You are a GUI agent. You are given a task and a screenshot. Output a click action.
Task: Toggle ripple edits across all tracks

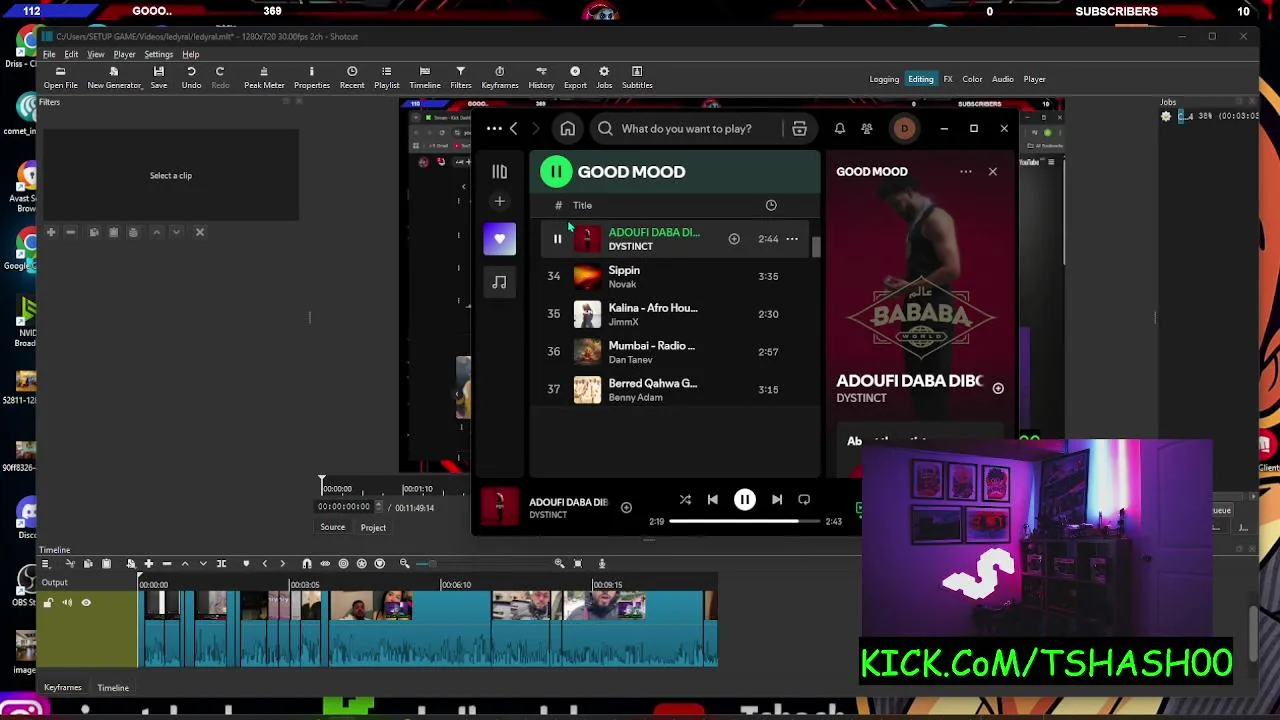[x=361, y=564]
